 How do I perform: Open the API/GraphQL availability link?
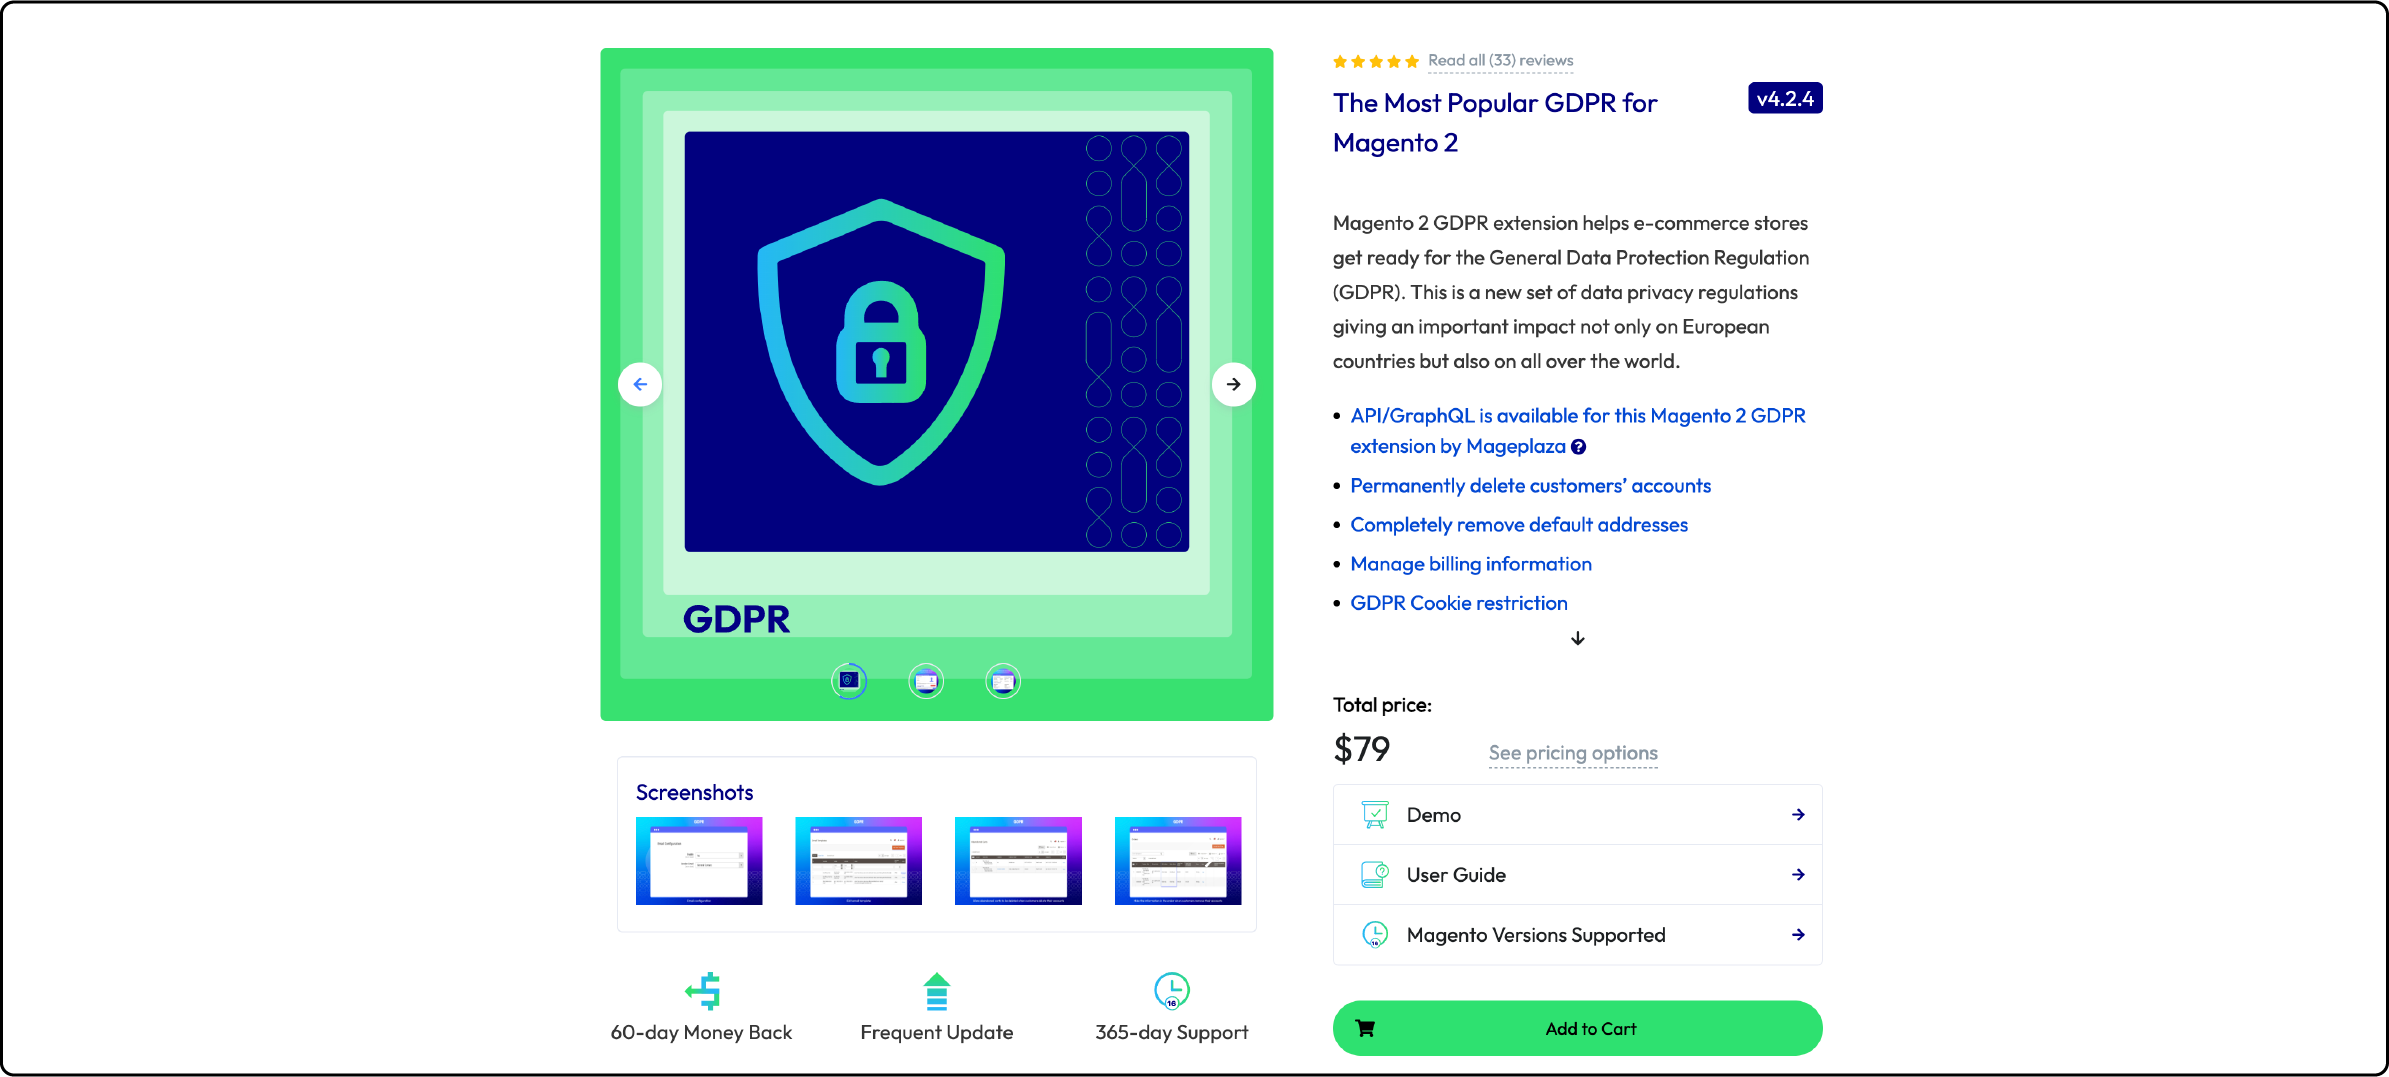(x=1577, y=431)
